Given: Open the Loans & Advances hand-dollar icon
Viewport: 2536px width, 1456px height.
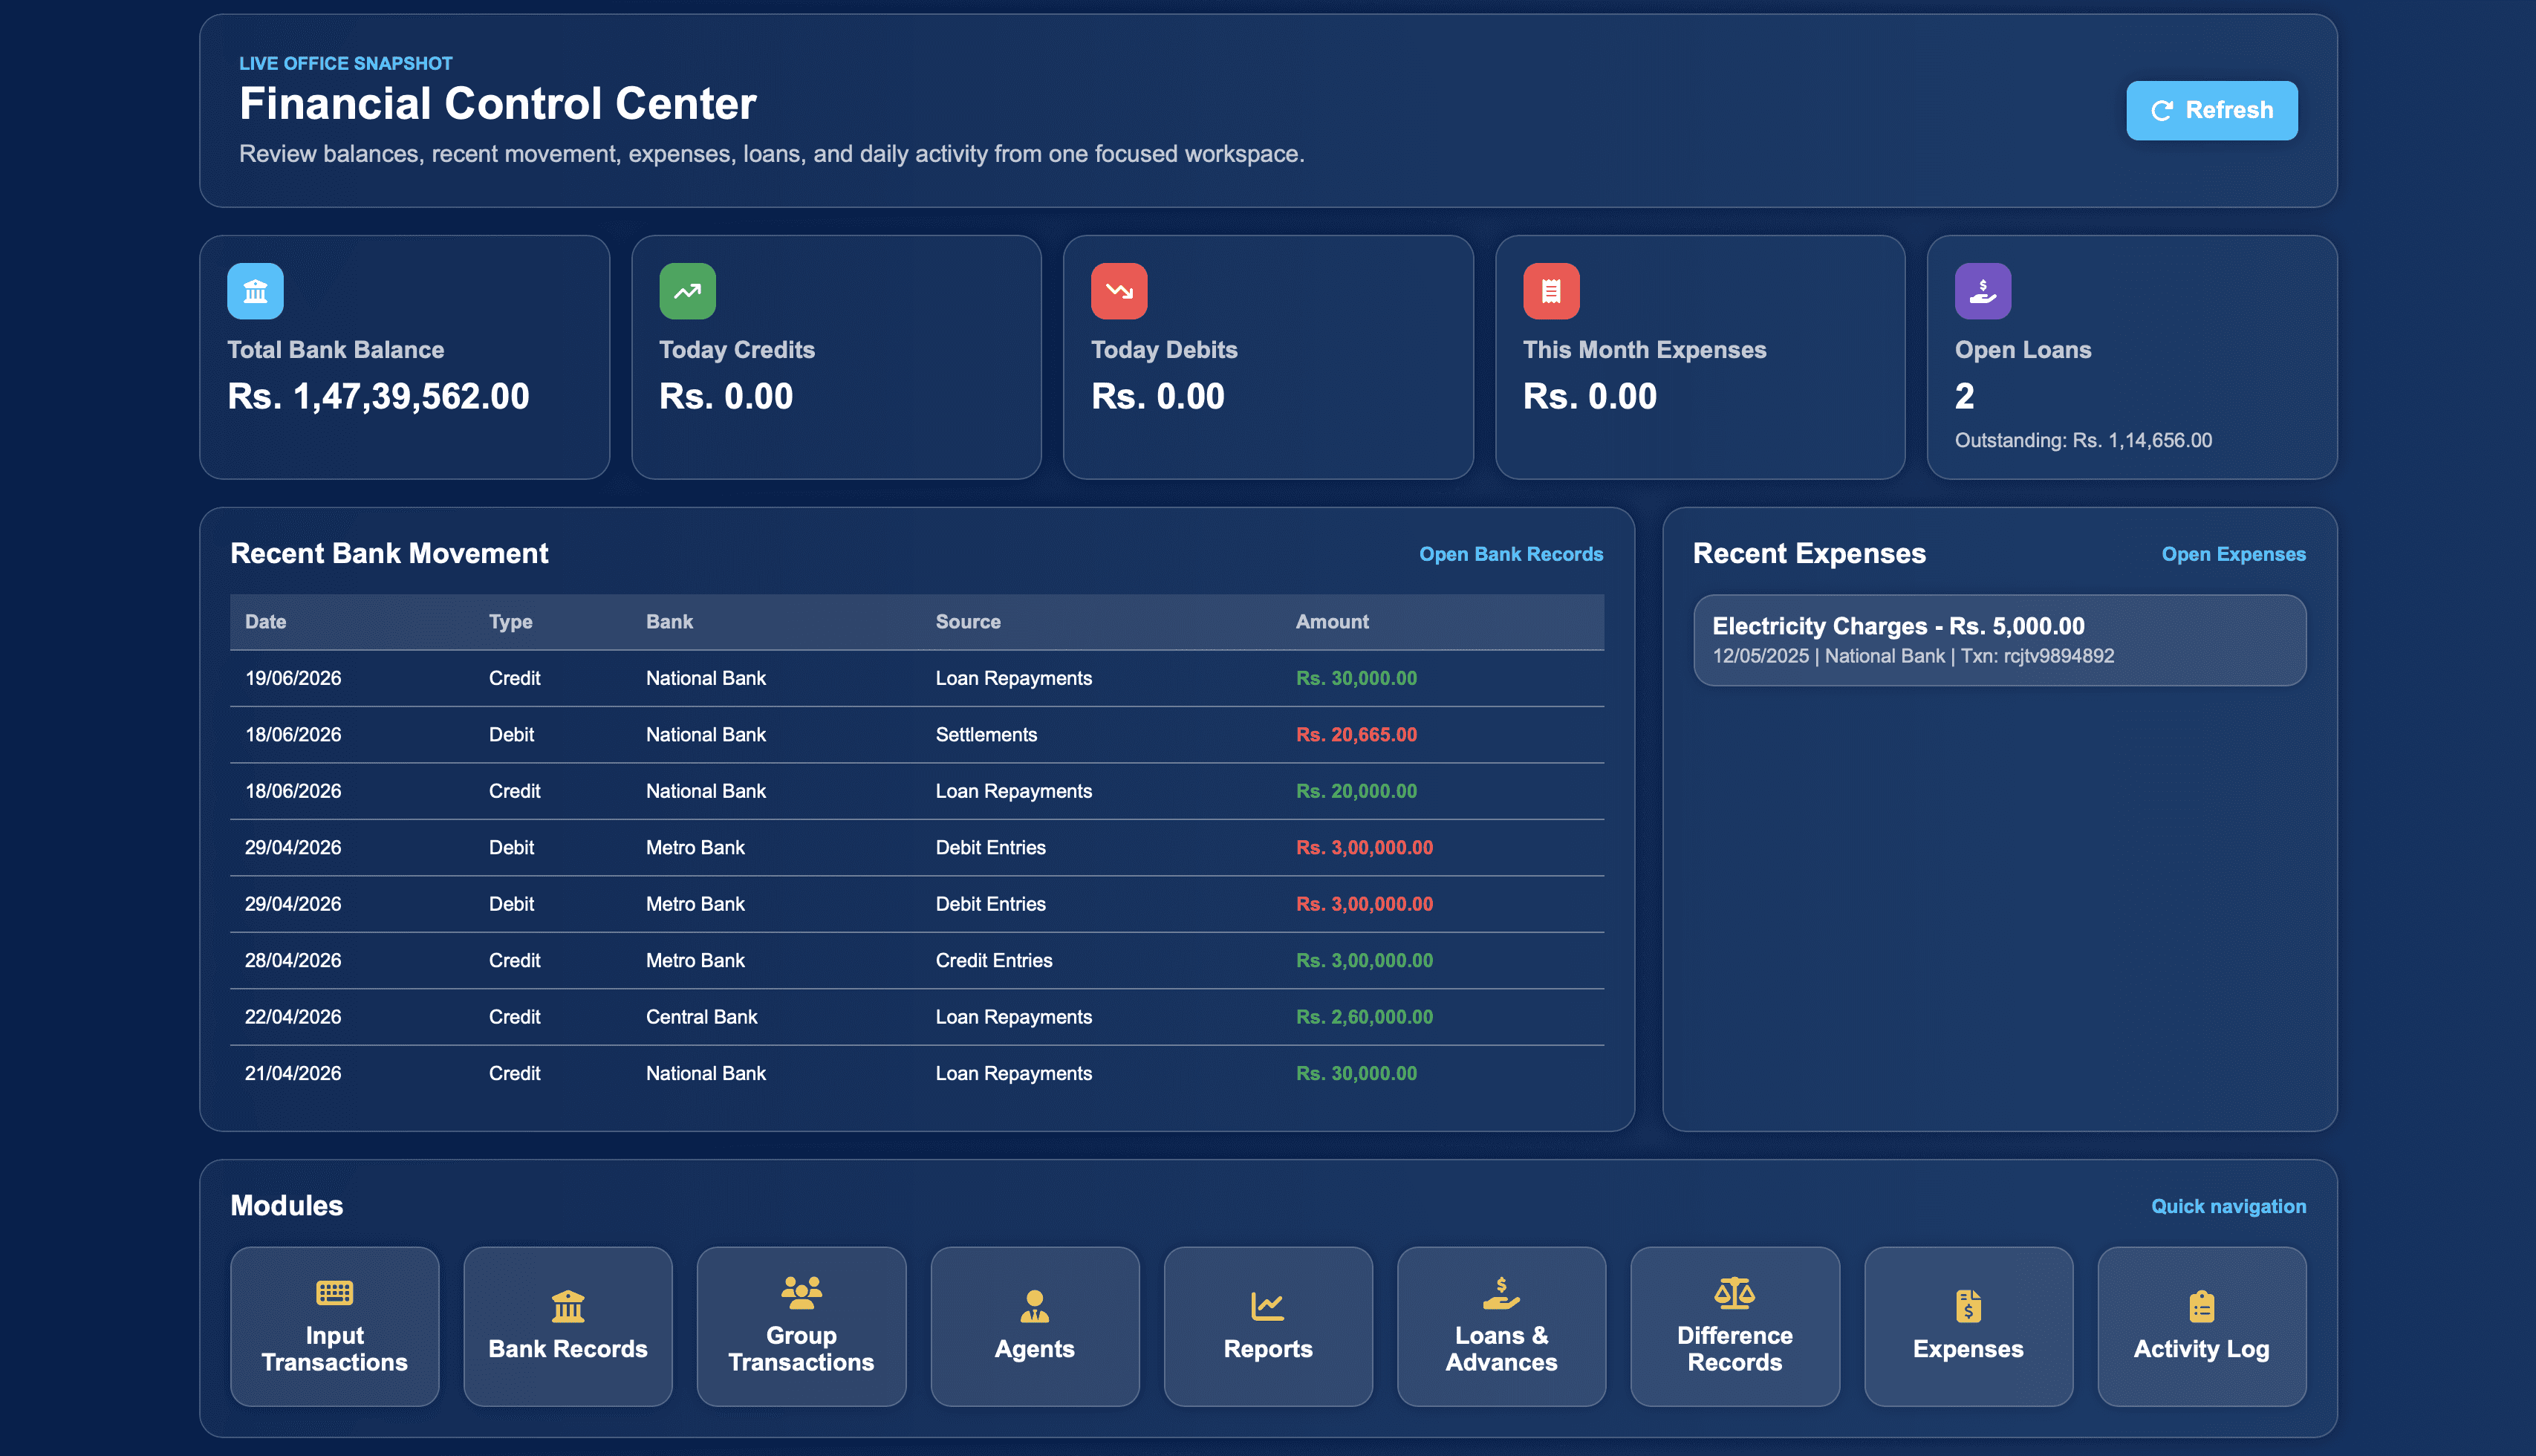Looking at the screenshot, I should coord(1501,1293).
